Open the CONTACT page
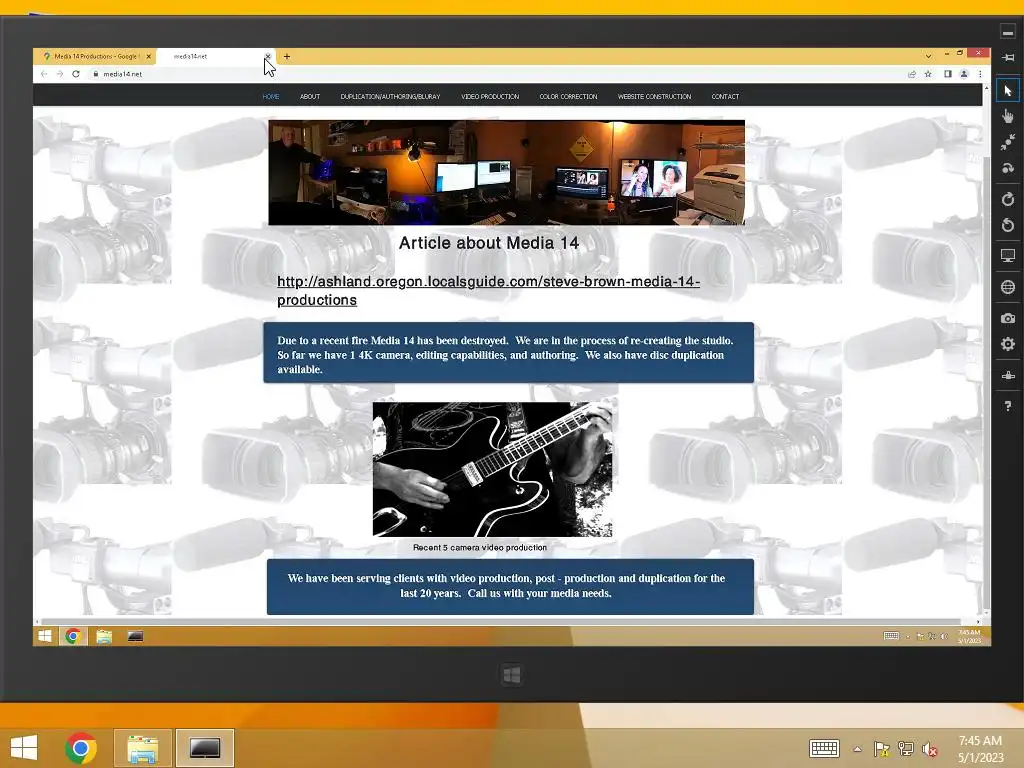Image resolution: width=1024 pixels, height=768 pixels. [725, 96]
